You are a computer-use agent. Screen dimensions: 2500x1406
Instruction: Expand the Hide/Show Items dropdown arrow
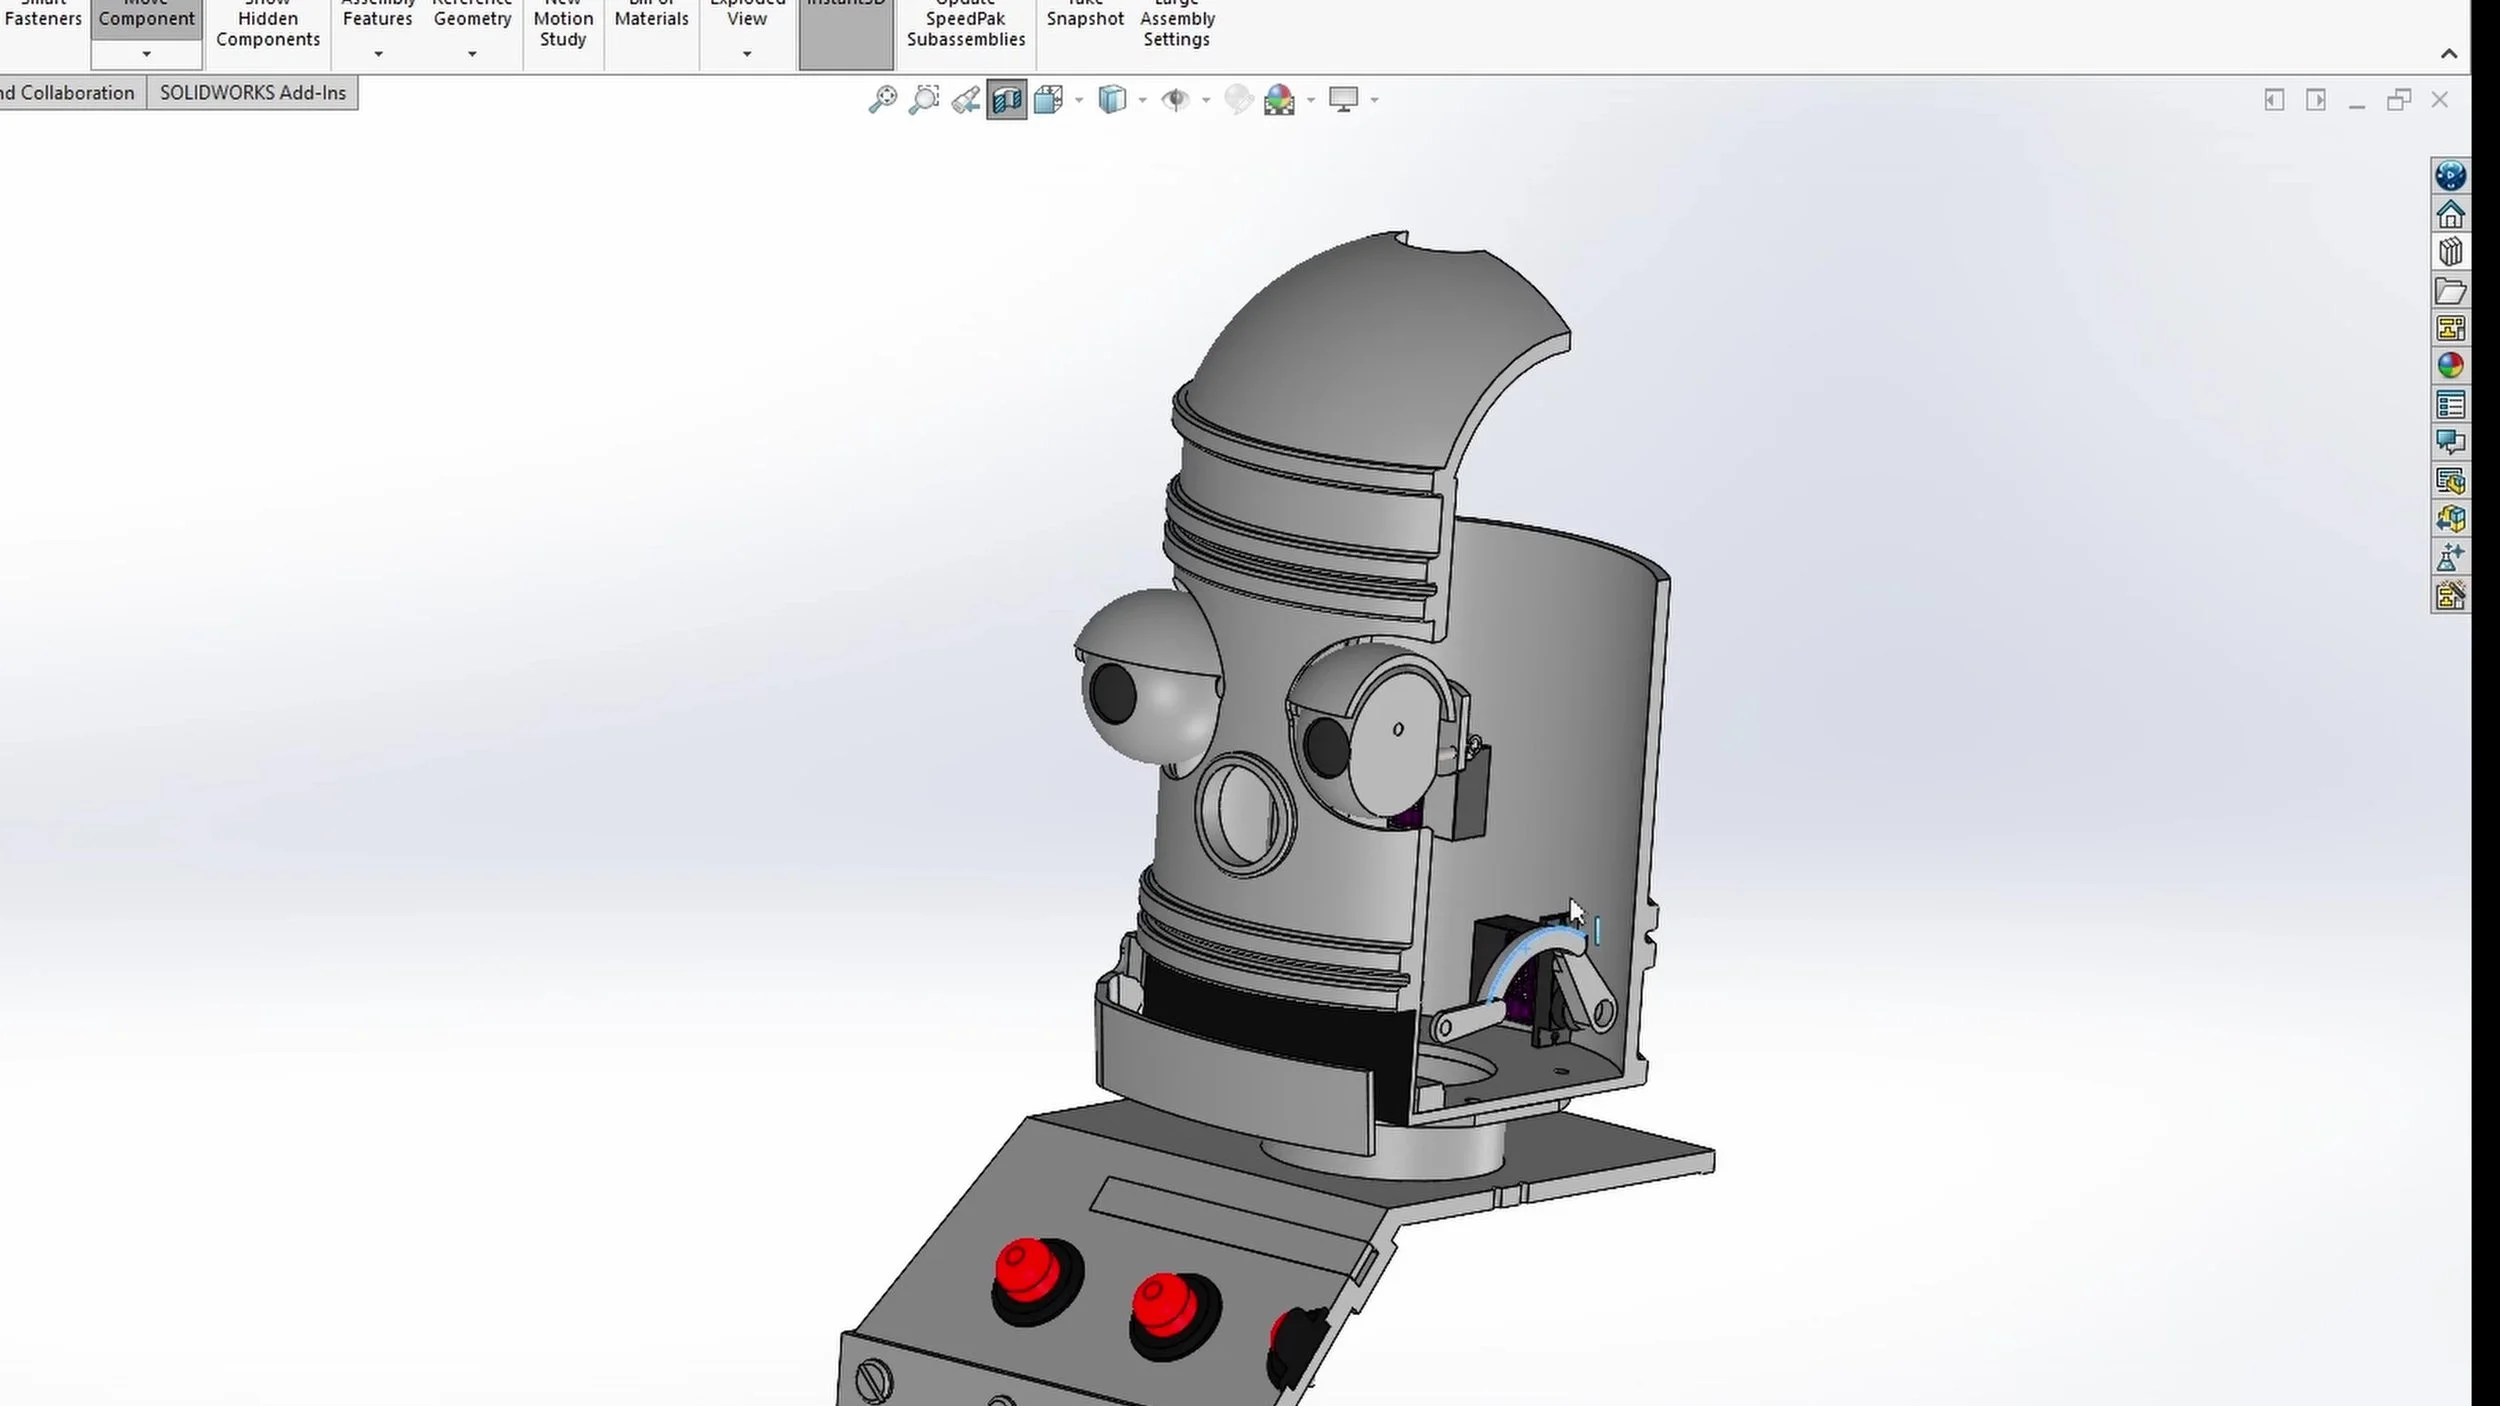click(x=1206, y=101)
